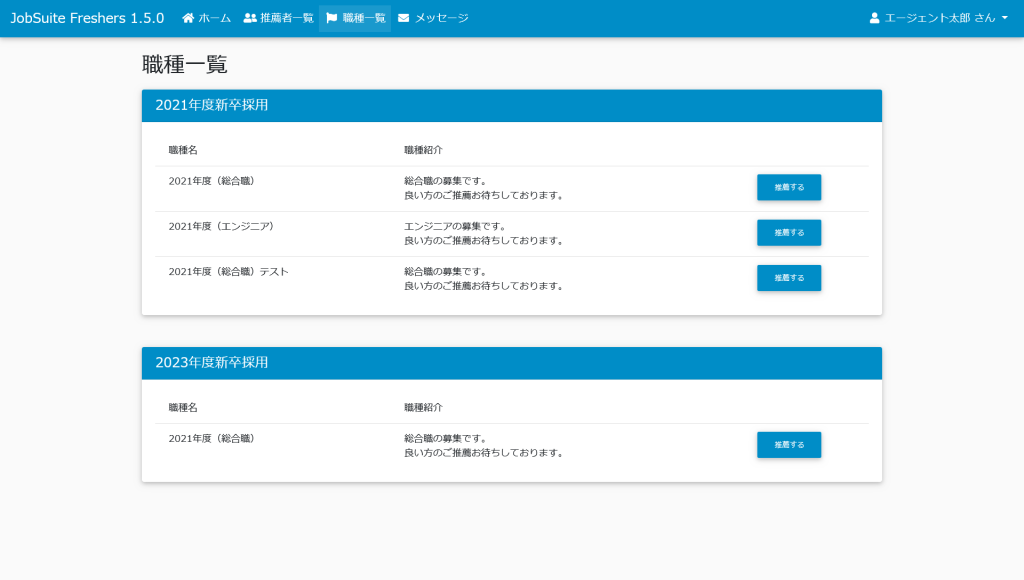Click the flag icon beside 職種一覧
The height and width of the screenshot is (580, 1024).
(332, 18)
